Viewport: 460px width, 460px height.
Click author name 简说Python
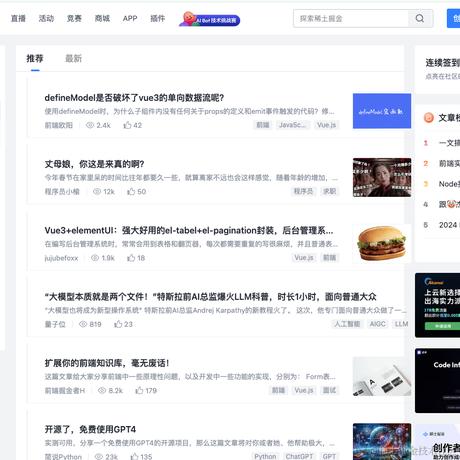63,456
